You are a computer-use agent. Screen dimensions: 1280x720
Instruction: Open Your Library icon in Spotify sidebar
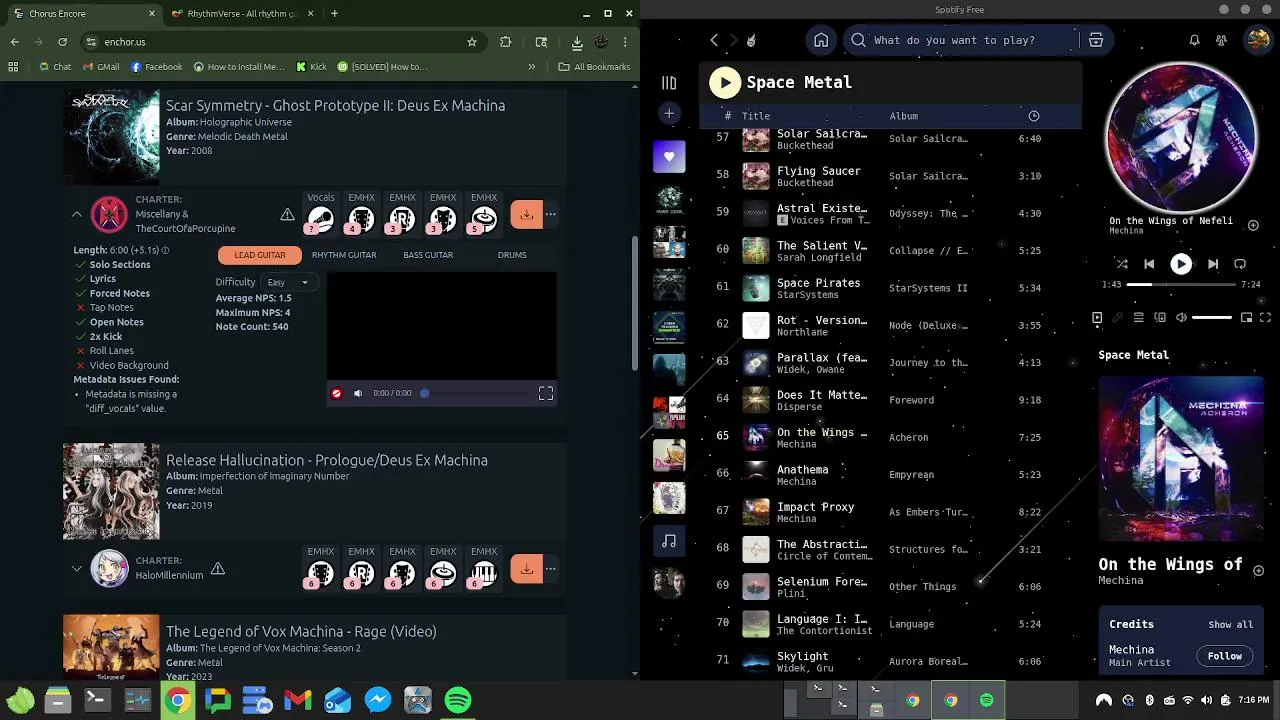[x=669, y=83]
